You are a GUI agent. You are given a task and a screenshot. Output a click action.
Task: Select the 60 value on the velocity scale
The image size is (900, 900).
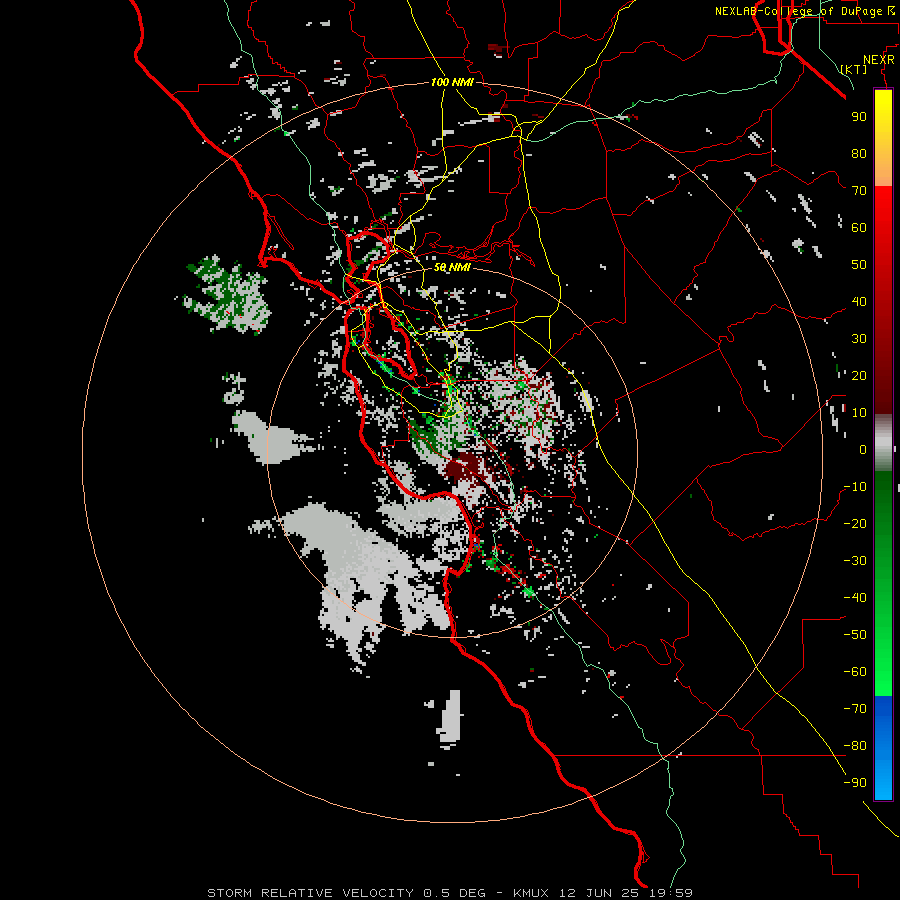click(x=859, y=228)
